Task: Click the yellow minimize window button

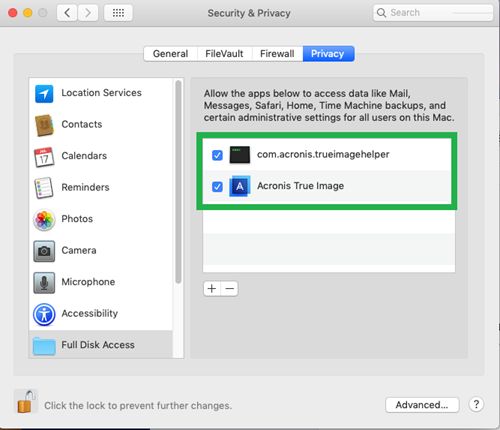Action: pyautogui.click(x=28, y=13)
